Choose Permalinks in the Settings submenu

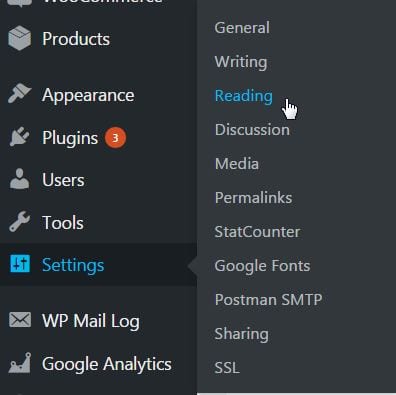click(x=253, y=198)
